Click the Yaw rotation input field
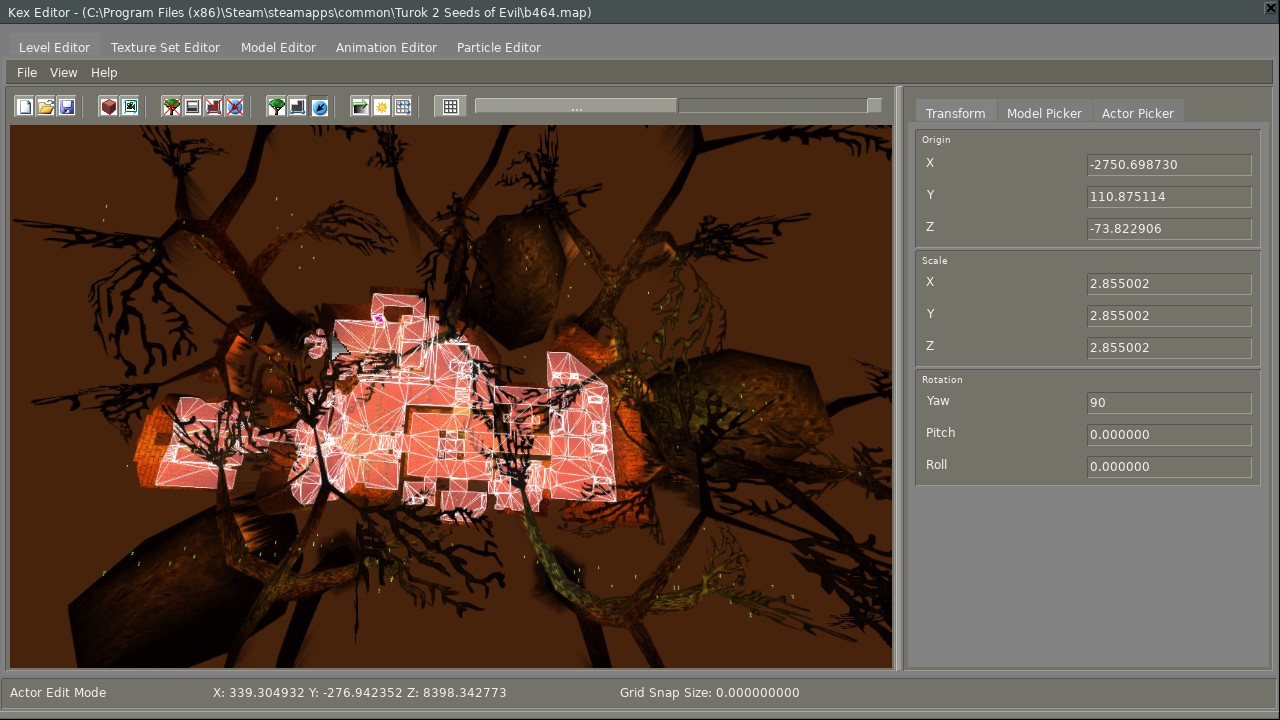This screenshot has width=1280, height=720. (x=1169, y=403)
